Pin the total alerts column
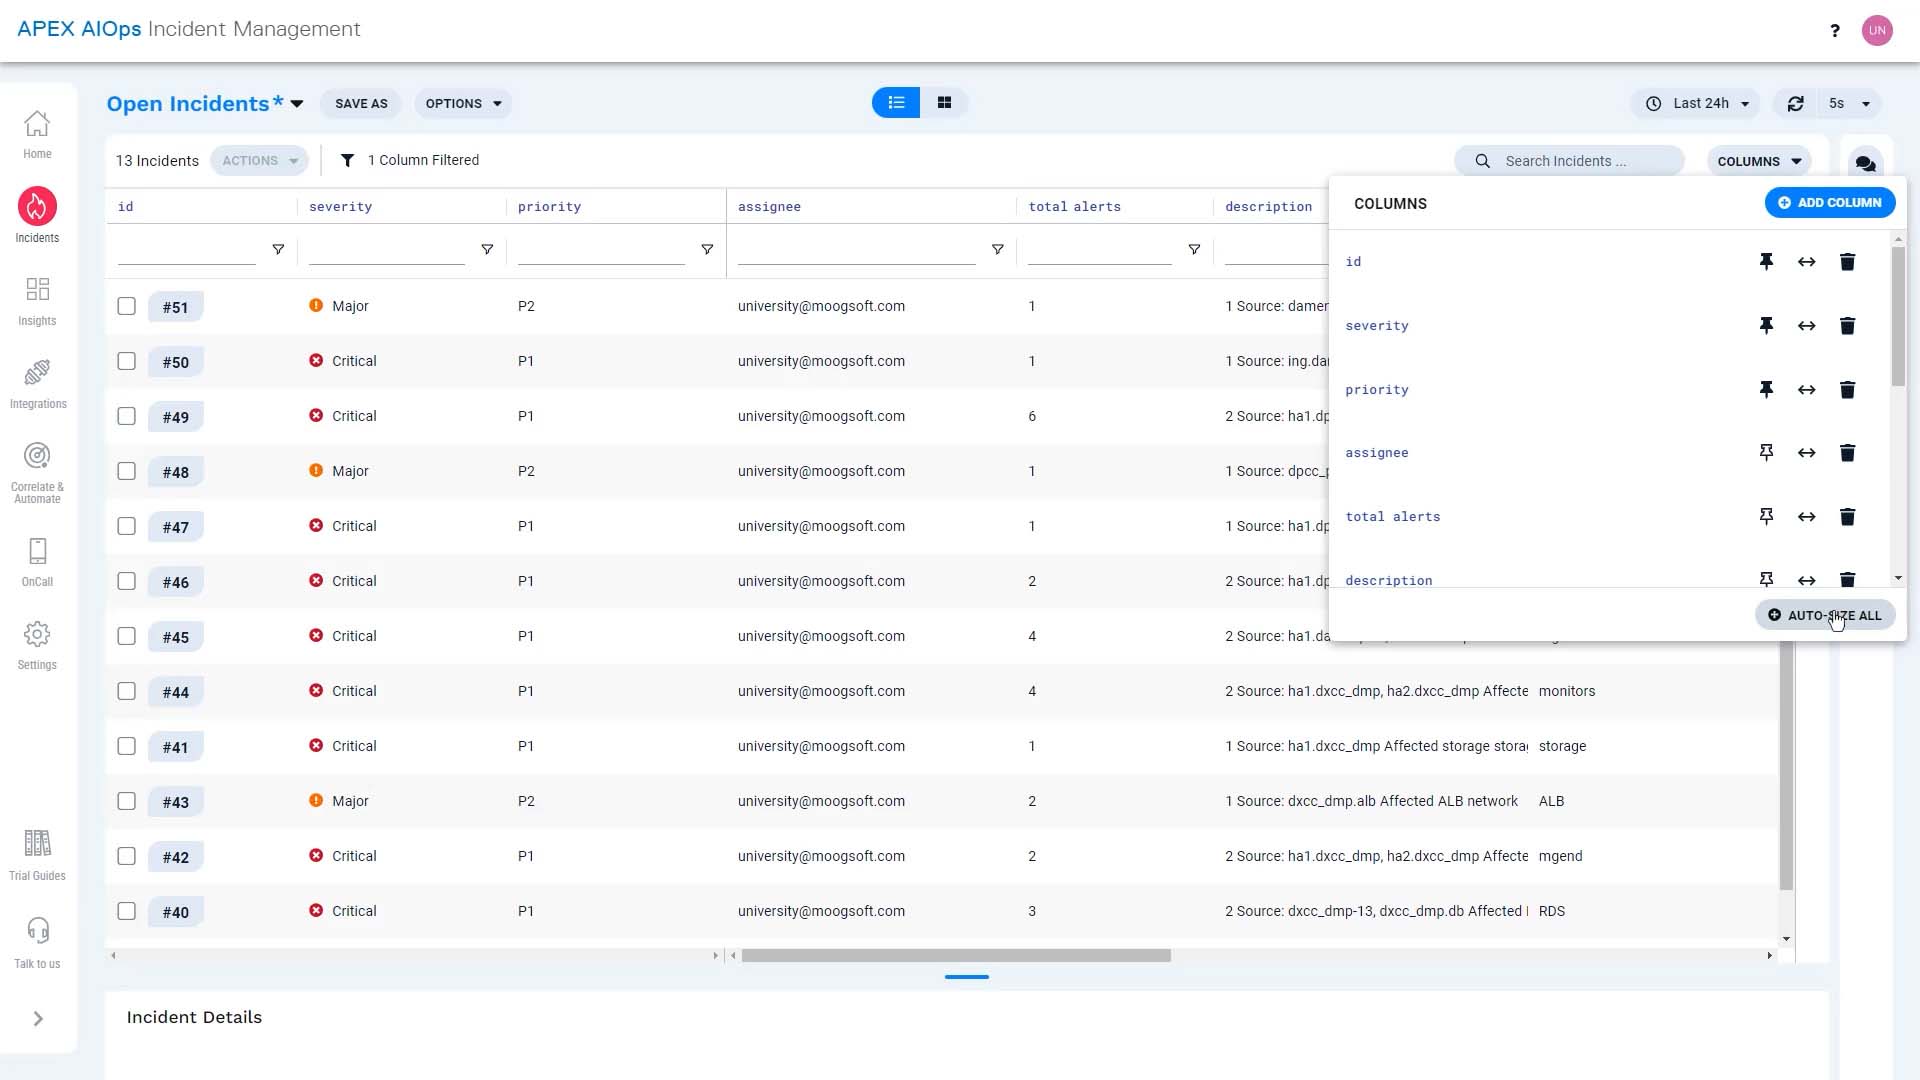1920x1080 pixels. click(1767, 517)
